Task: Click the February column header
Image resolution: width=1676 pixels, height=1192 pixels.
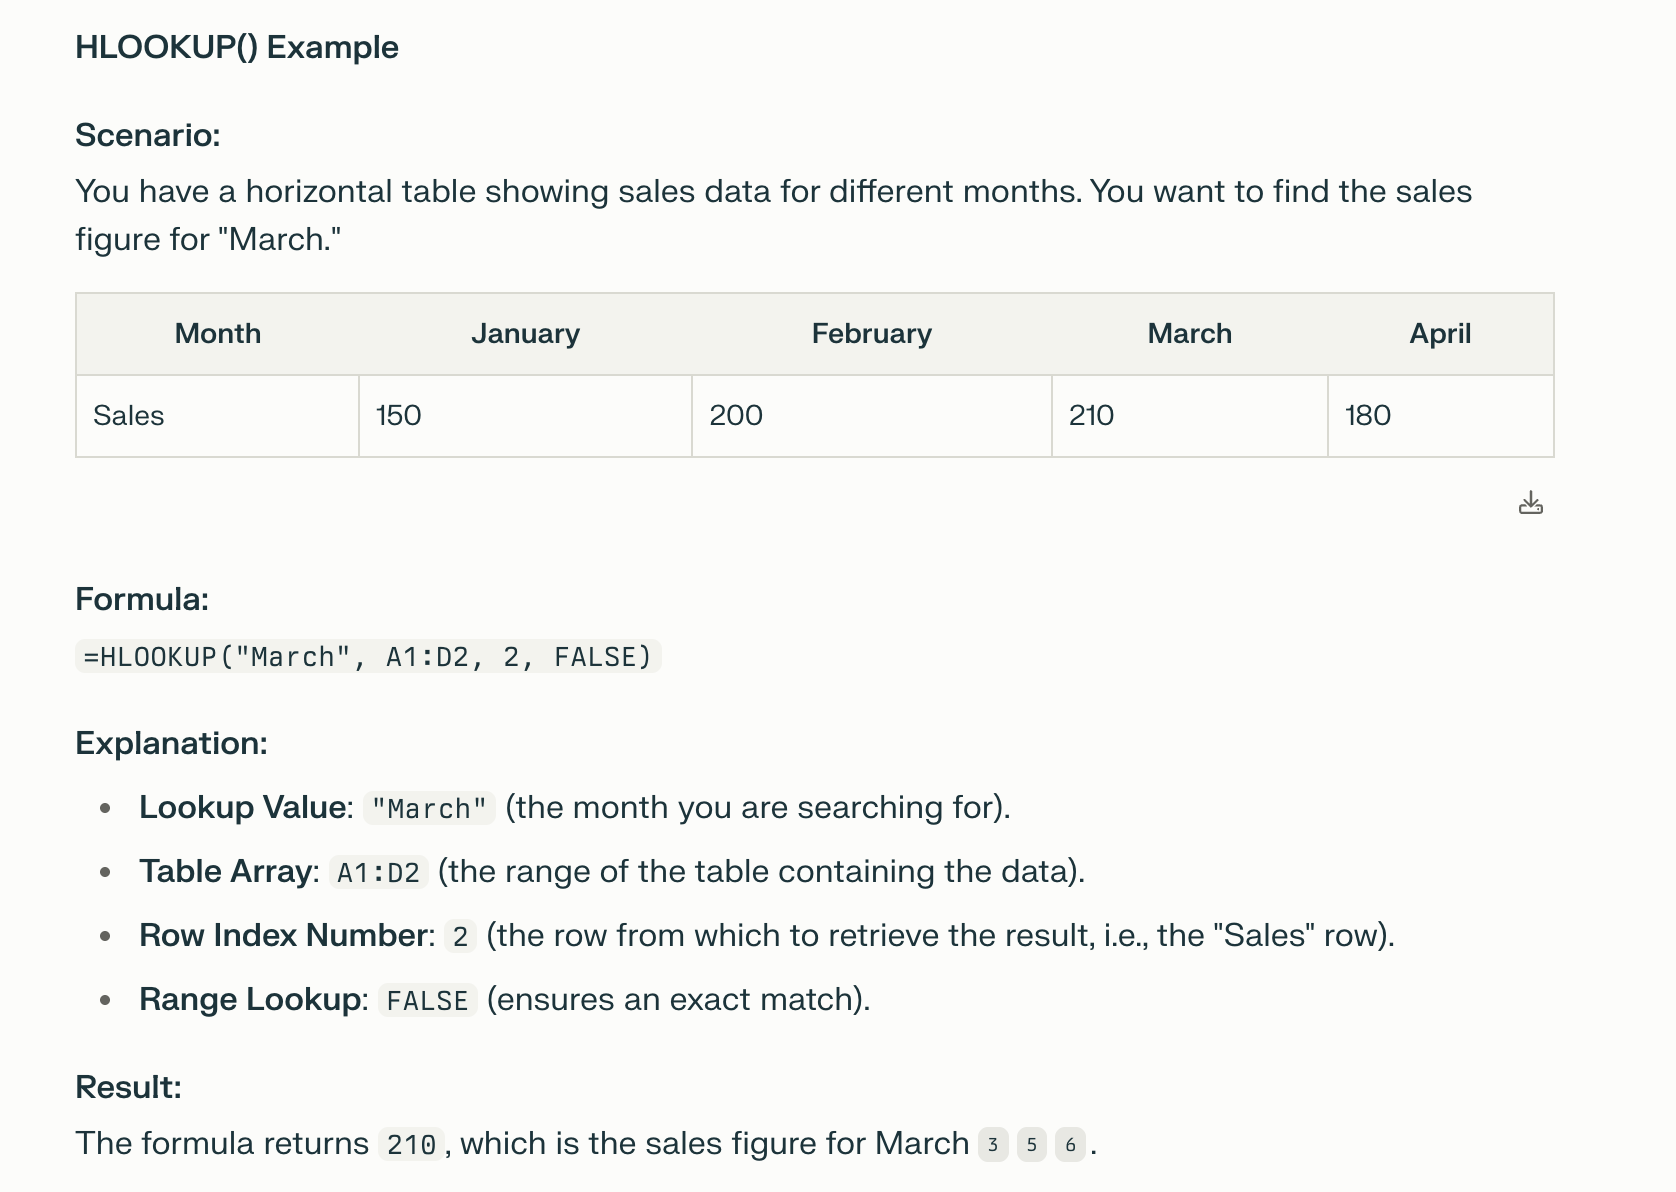Action: (x=871, y=334)
